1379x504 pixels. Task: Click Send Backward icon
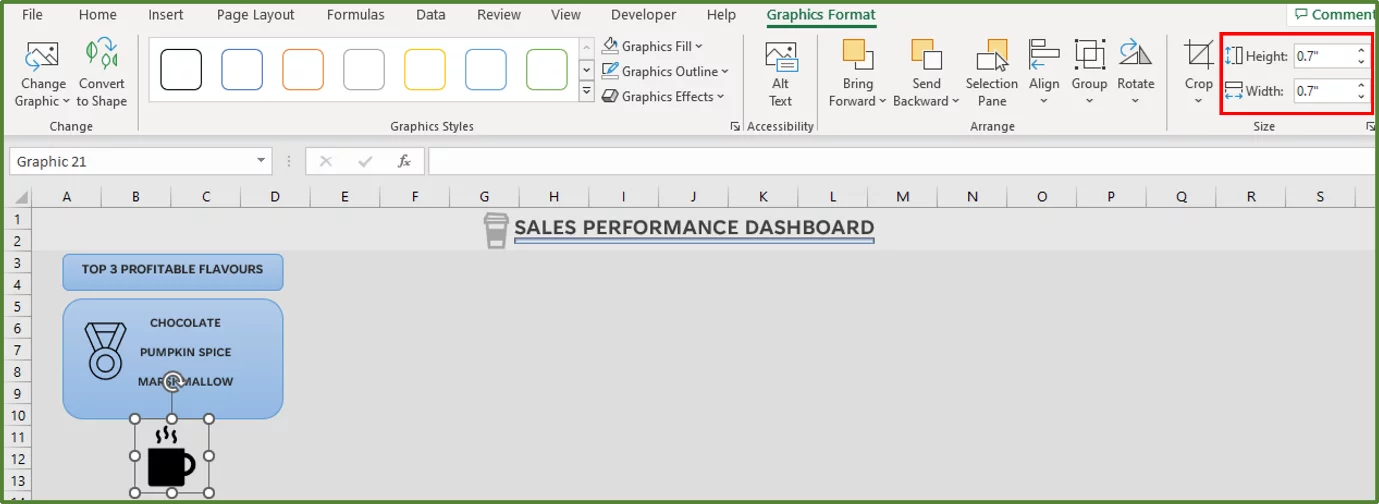(x=926, y=54)
